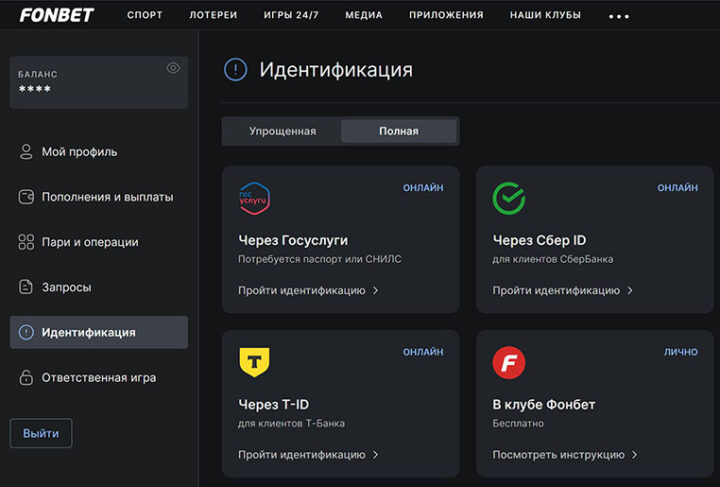The image size is (720, 487).
Task: Click the ОНЛАЙН label on Т-ID card
Action: pos(423,352)
